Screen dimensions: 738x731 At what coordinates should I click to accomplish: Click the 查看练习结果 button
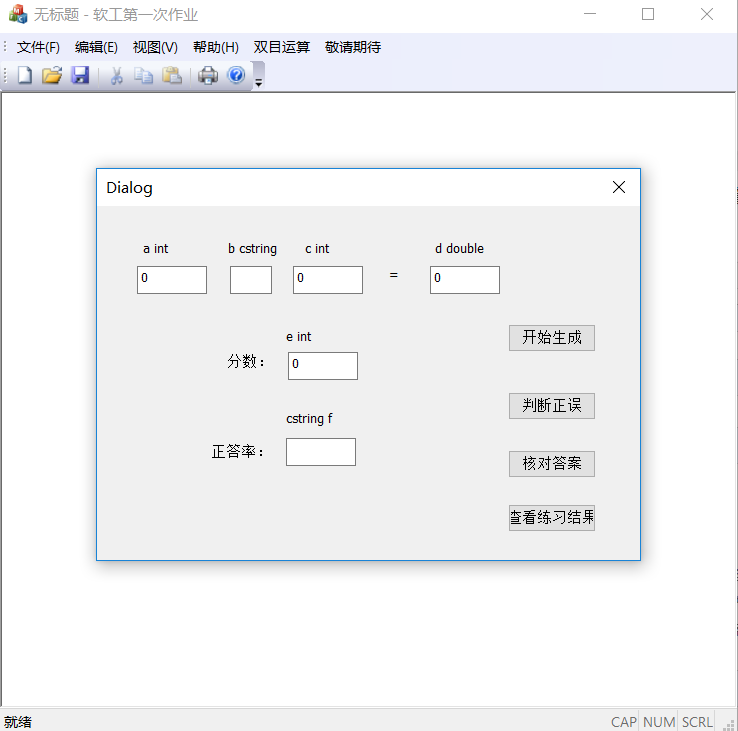pyautogui.click(x=552, y=518)
